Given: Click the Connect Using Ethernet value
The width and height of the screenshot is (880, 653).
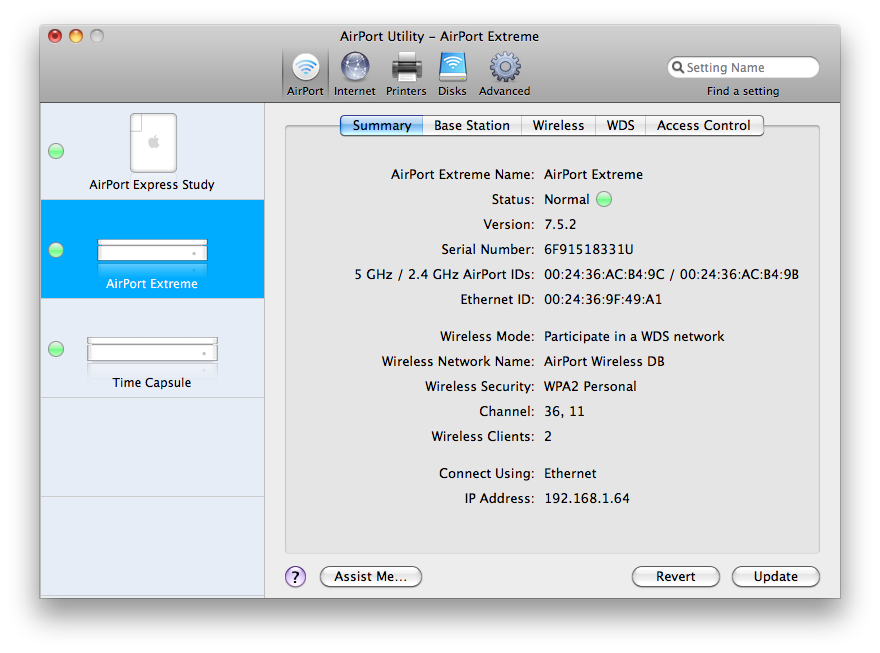Looking at the screenshot, I should 570,473.
